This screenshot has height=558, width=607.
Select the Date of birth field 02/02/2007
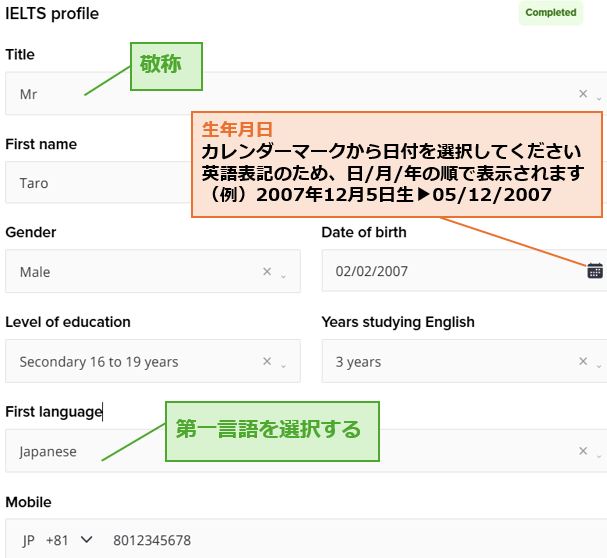coord(464,271)
